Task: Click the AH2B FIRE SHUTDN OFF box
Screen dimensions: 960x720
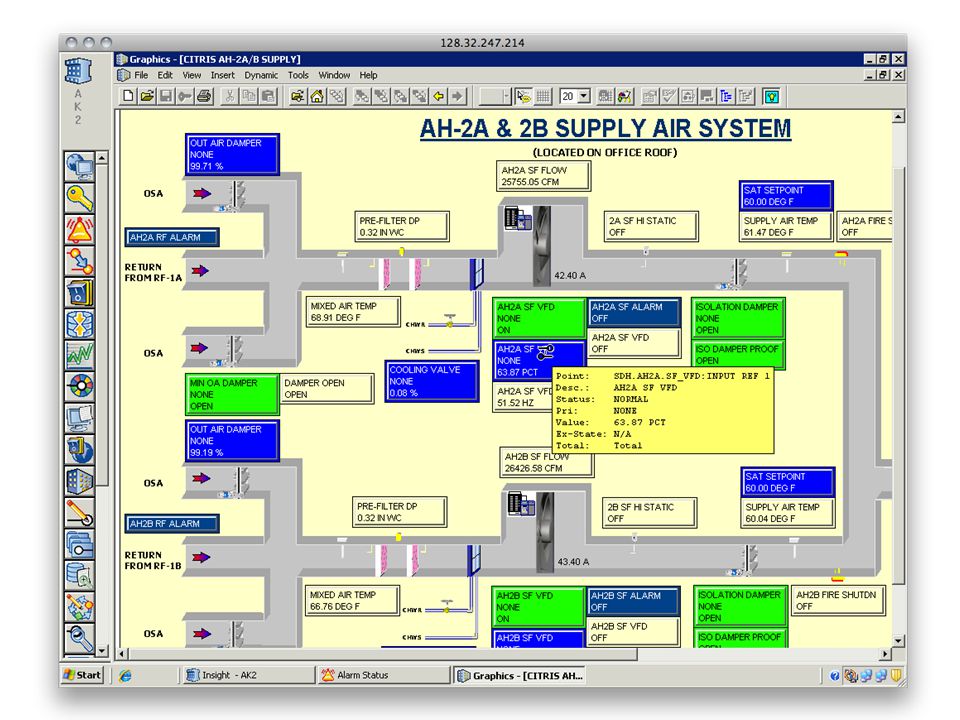Action: tap(839, 600)
